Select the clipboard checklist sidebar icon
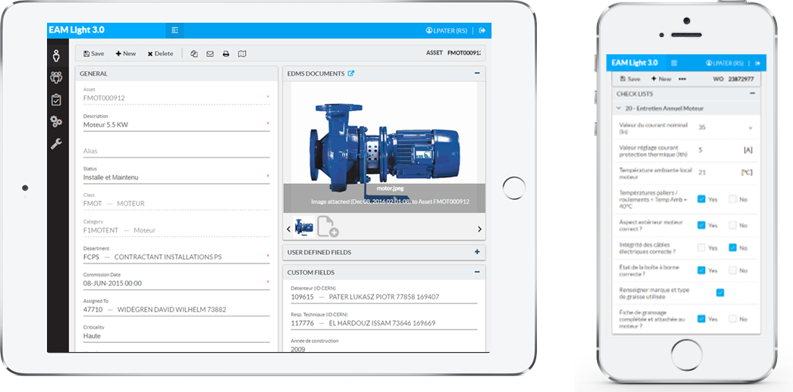 pyautogui.click(x=56, y=100)
